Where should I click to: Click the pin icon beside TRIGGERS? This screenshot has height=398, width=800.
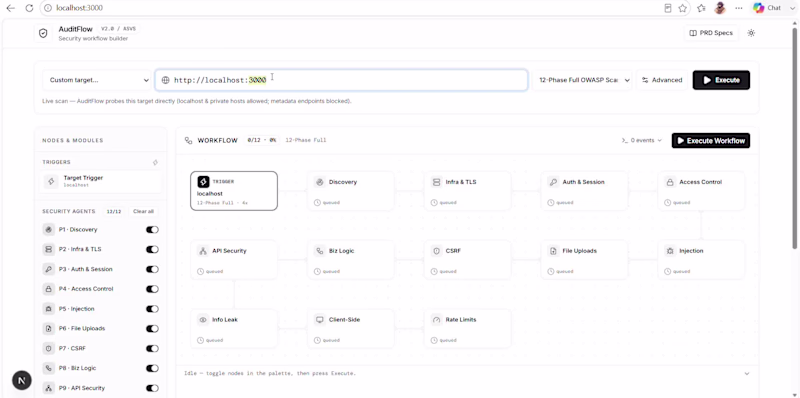(155, 162)
